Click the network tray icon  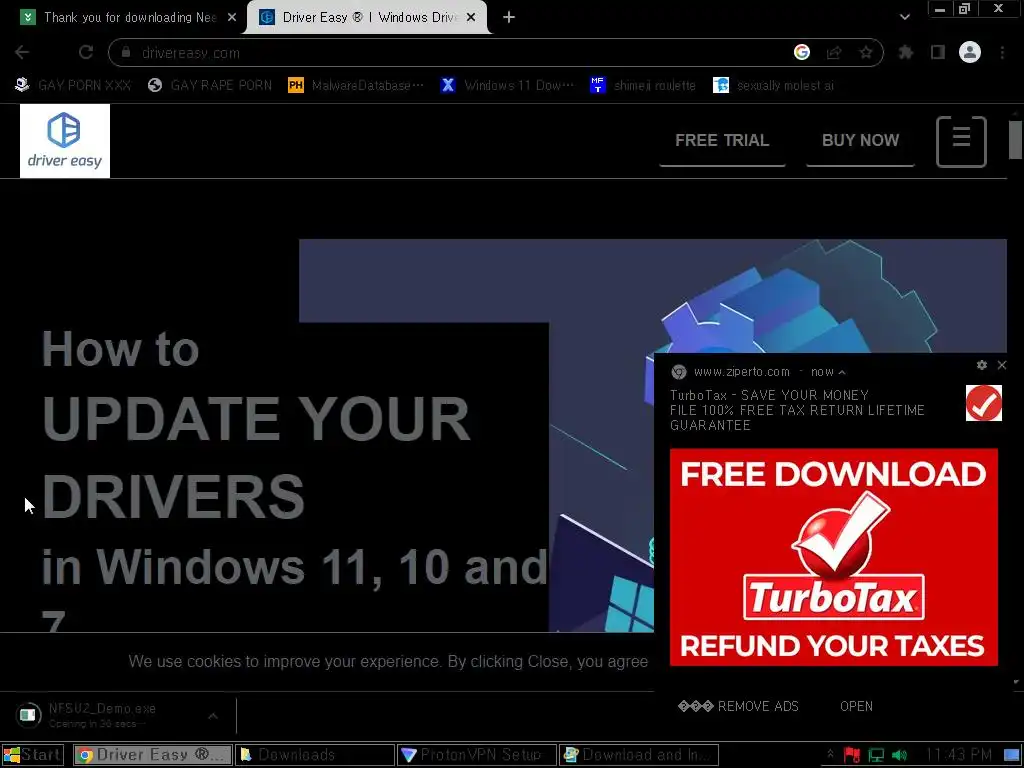pos(876,755)
